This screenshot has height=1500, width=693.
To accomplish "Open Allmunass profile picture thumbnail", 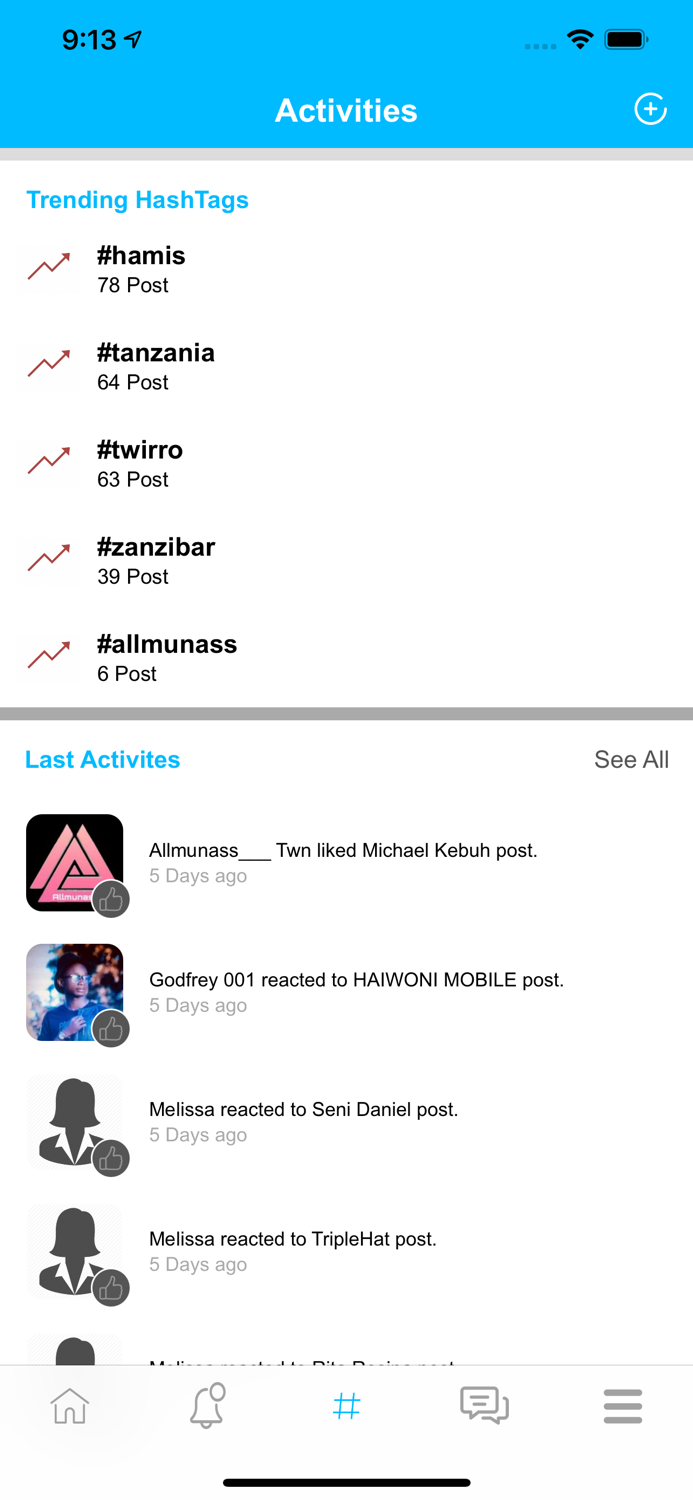I will (74, 862).
